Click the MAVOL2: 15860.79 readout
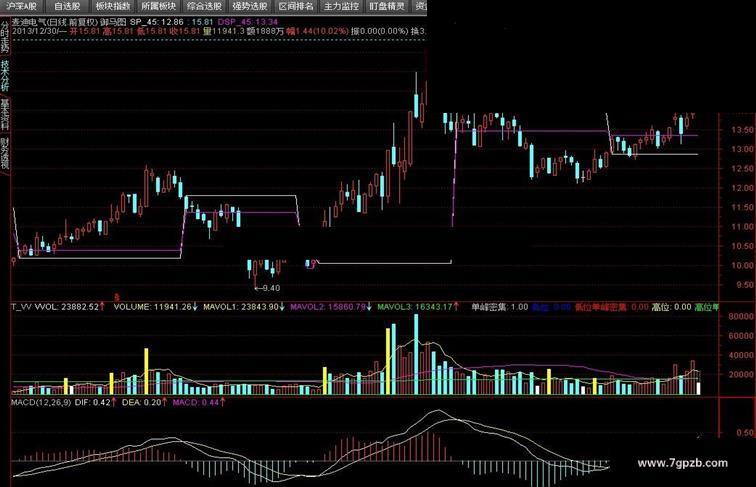The image size is (756, 487). tap(328, 307)
